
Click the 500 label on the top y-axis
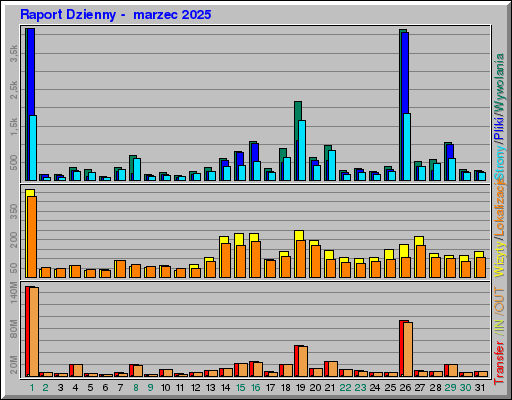pos(14,163)
